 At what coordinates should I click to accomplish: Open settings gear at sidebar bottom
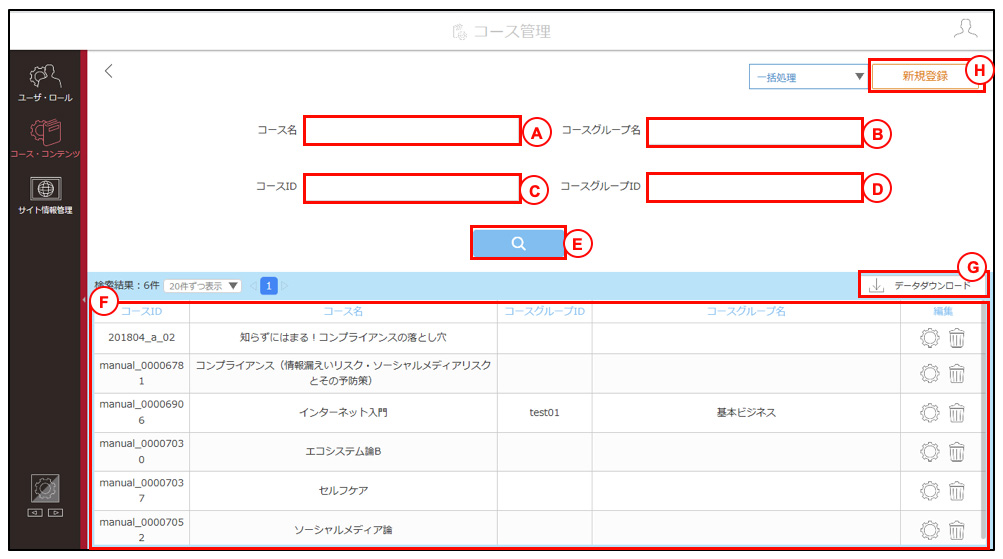coord(45,489)
